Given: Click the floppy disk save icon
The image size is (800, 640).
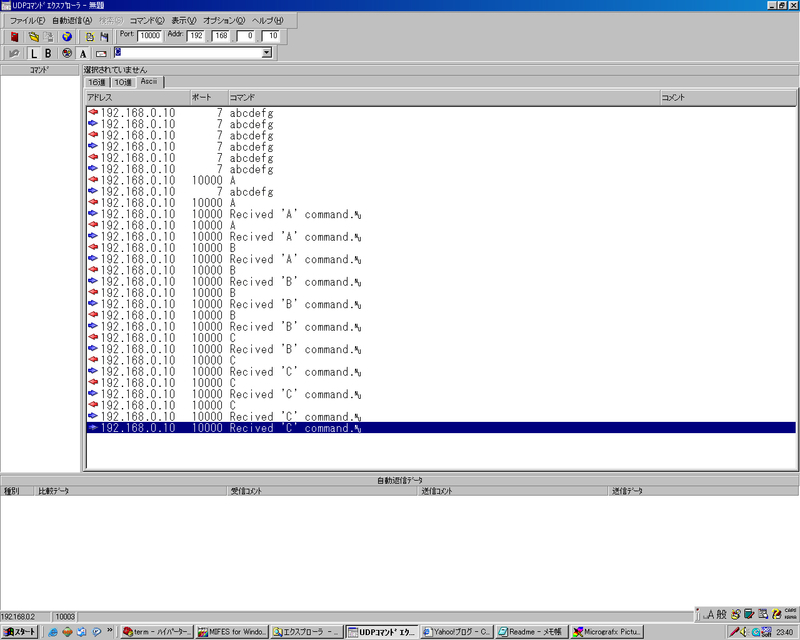Looking at the screenshot, I should click(104, 37).
